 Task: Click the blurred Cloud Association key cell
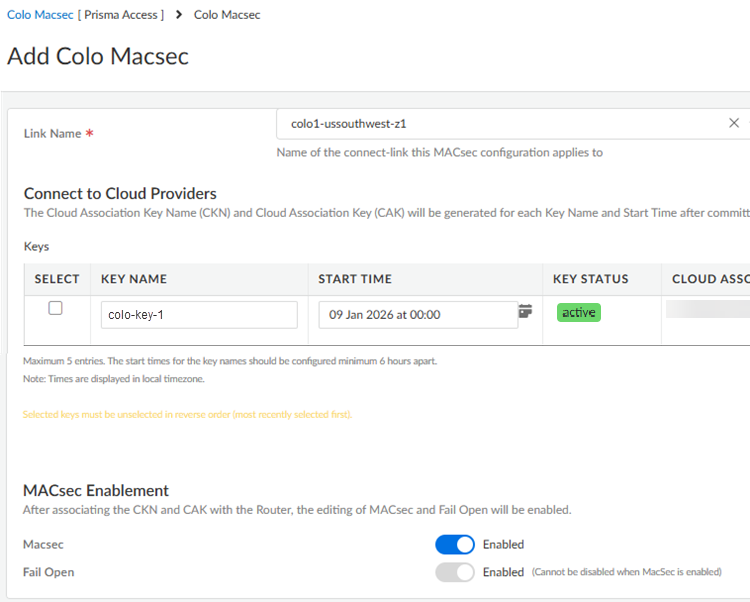coord(707,313)
